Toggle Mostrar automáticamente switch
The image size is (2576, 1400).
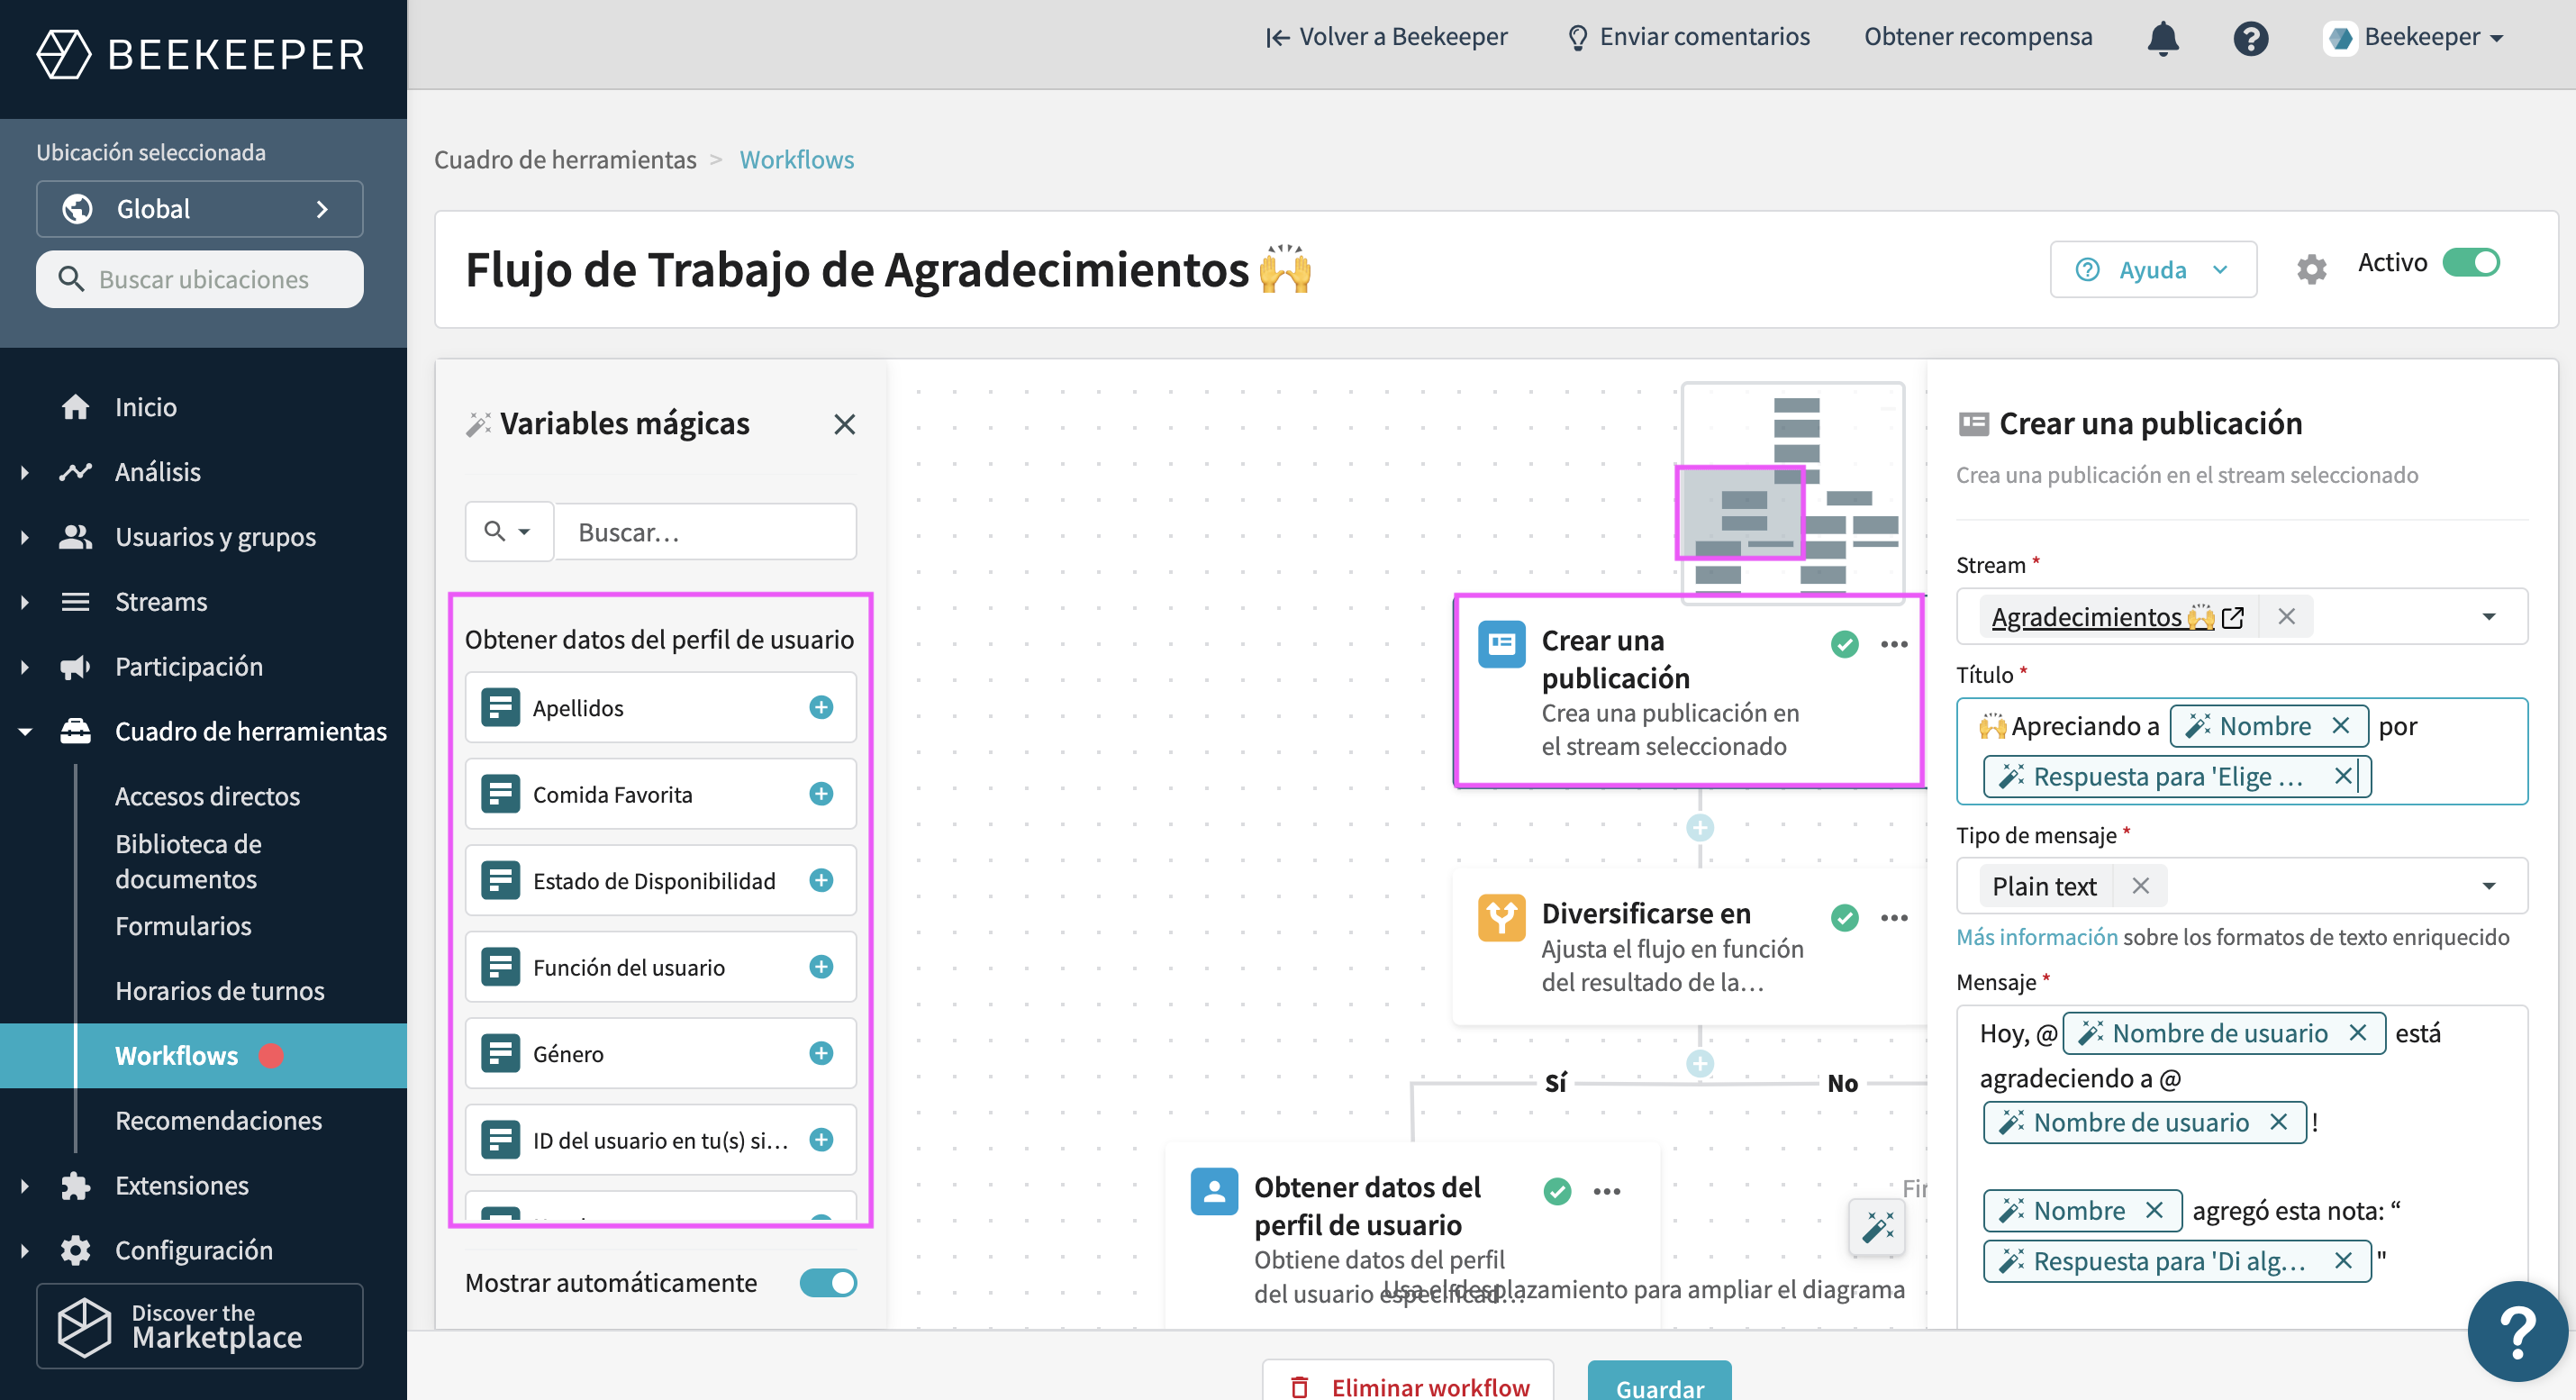click(x=828, y=1283)
